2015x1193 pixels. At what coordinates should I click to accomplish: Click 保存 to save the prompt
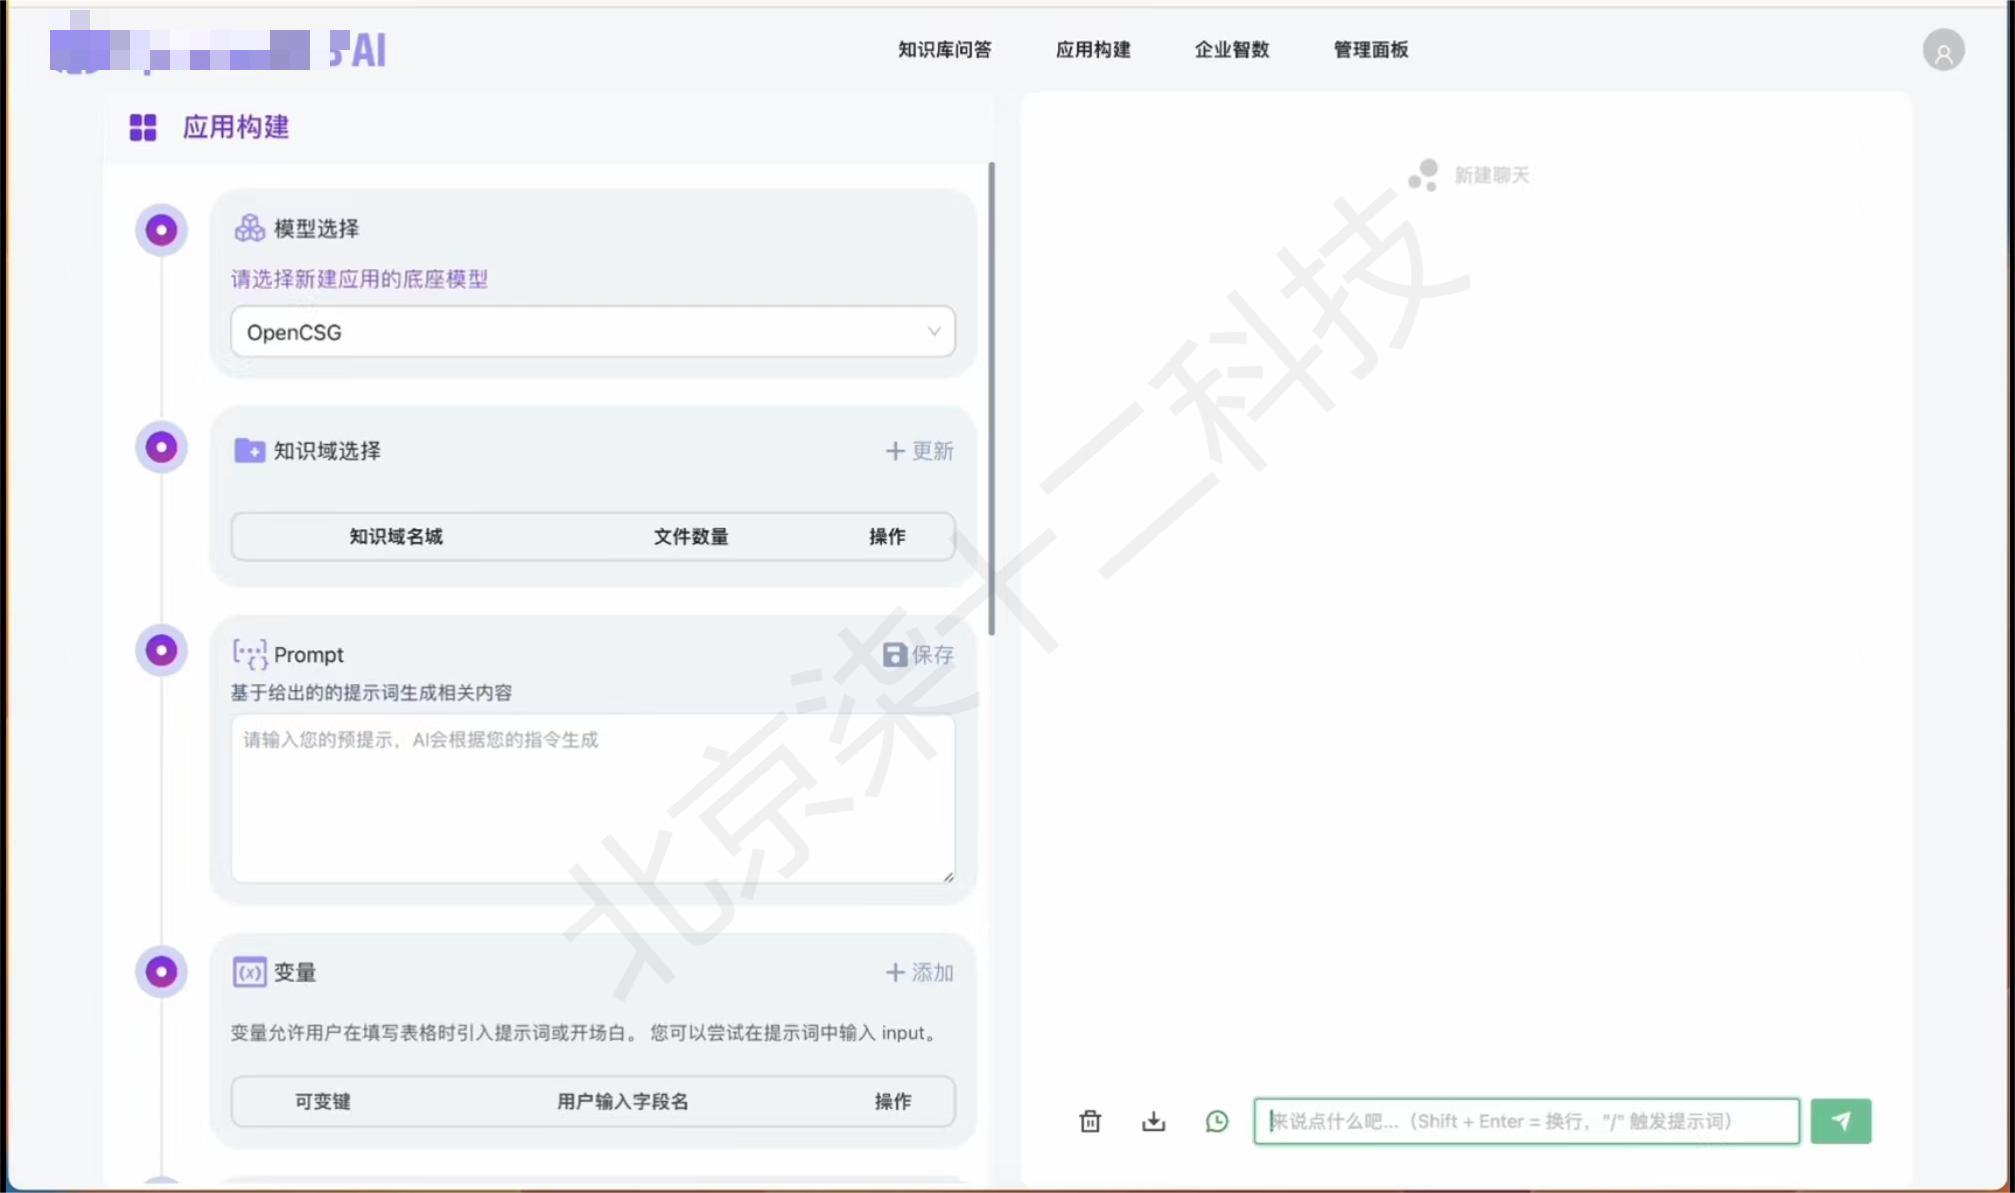click(x=932, y=654)
